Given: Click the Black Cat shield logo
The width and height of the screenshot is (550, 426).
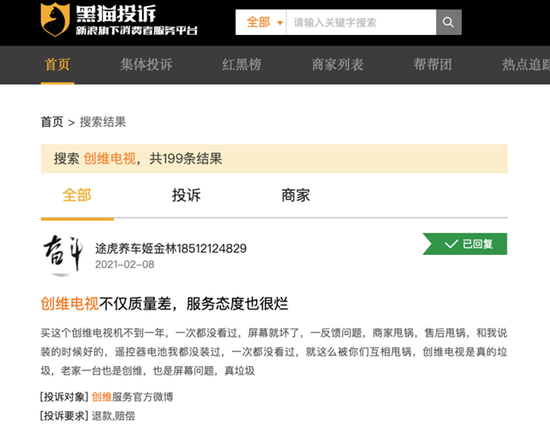Looking at the screenshot, I should [55, 20].
